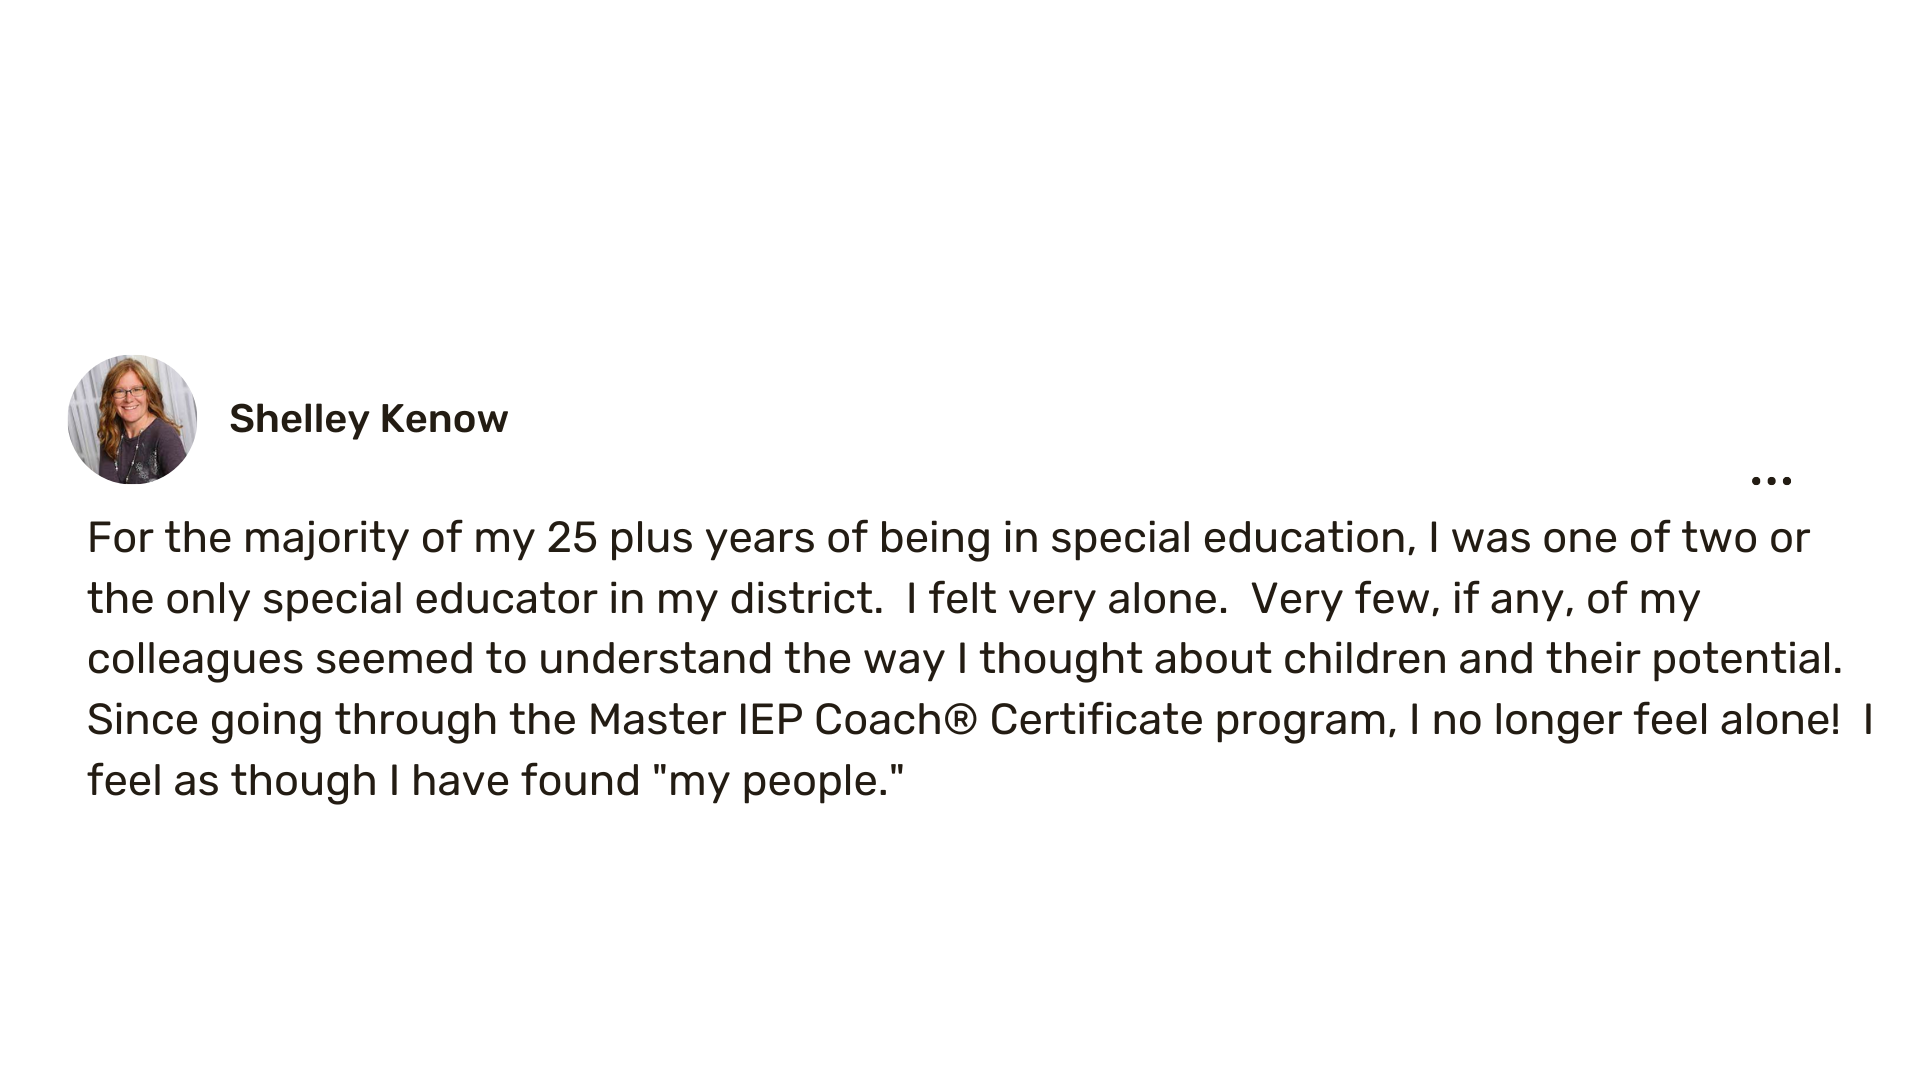Click the phrase "my people" in quotes
This screenshot has height=1080, width=1920.
pos(777,781)
